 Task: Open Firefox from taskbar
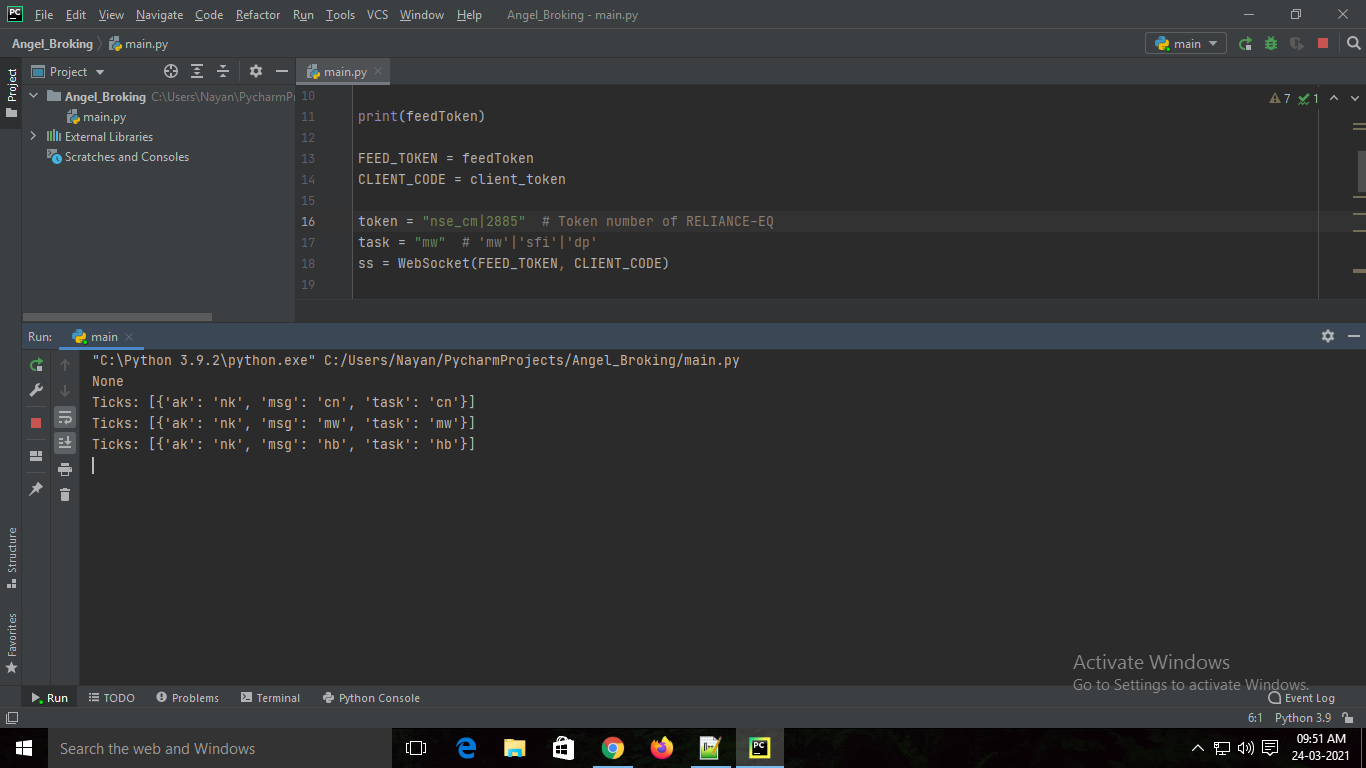(662, 748)
